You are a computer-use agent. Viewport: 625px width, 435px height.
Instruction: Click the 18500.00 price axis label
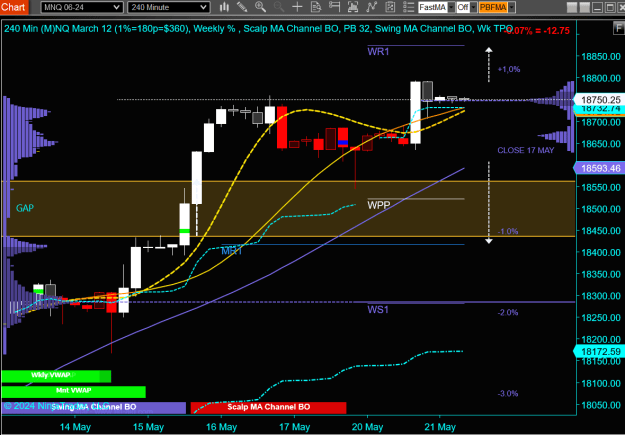tap(601, 209)
